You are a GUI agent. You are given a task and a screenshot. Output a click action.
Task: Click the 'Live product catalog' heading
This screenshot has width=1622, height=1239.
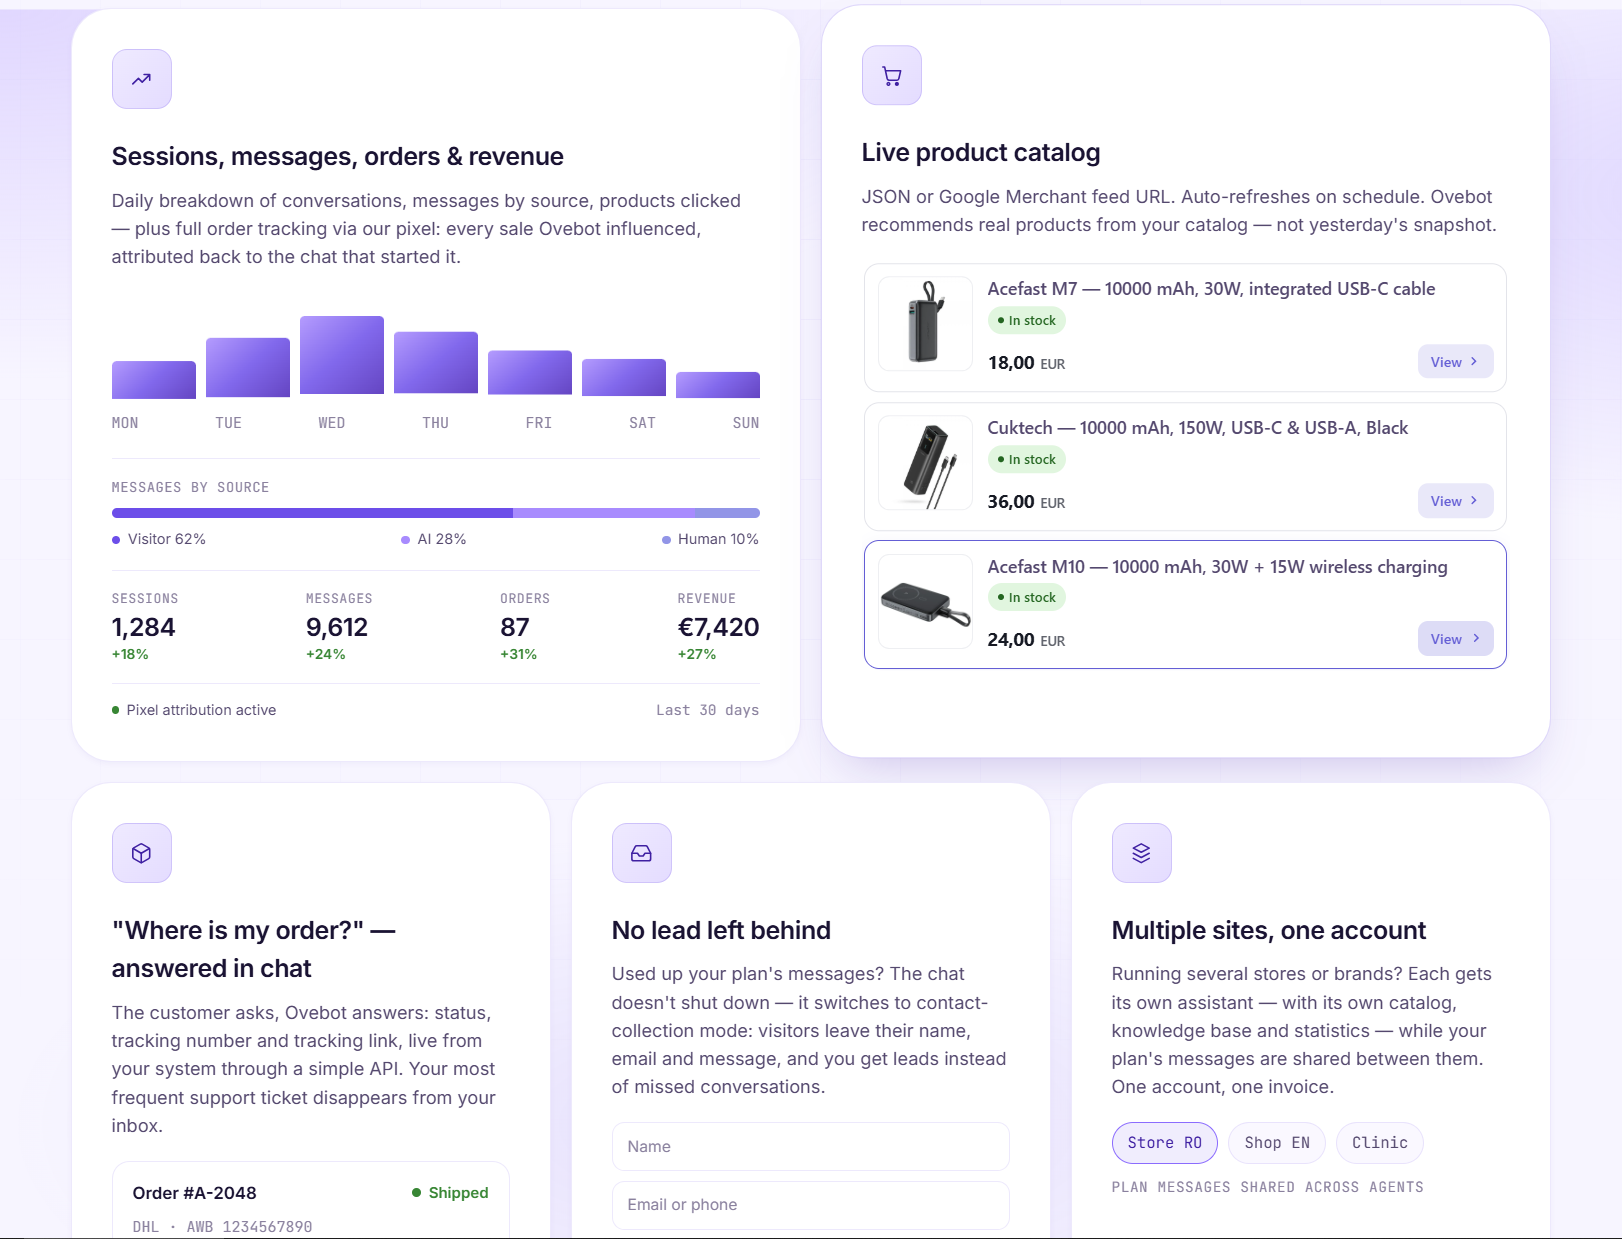coord(981,152)
